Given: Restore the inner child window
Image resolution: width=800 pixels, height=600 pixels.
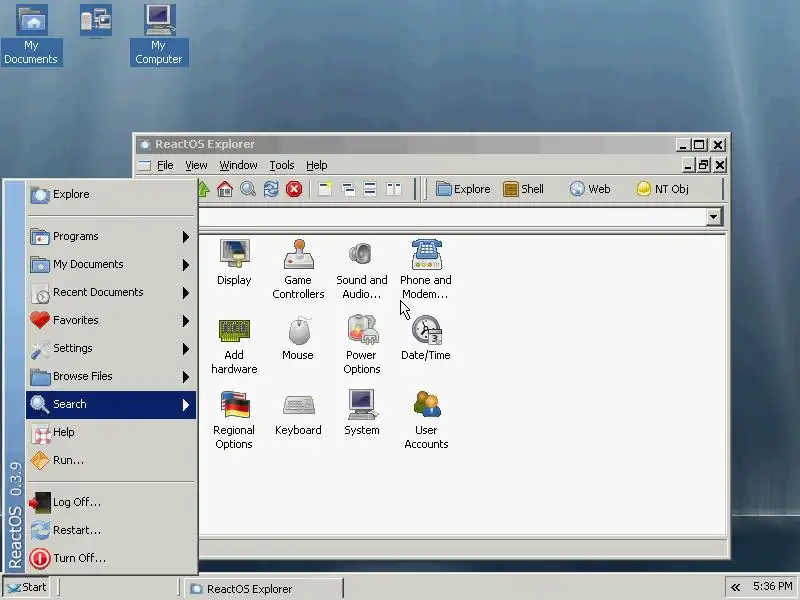Looking at the screenshot, I should coord(704,165).
